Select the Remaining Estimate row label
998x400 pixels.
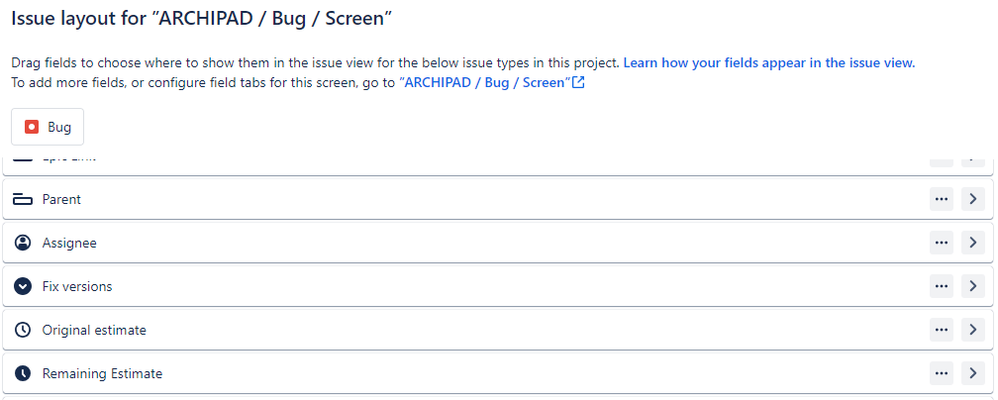pyautogui.click(x=102, y=373)
